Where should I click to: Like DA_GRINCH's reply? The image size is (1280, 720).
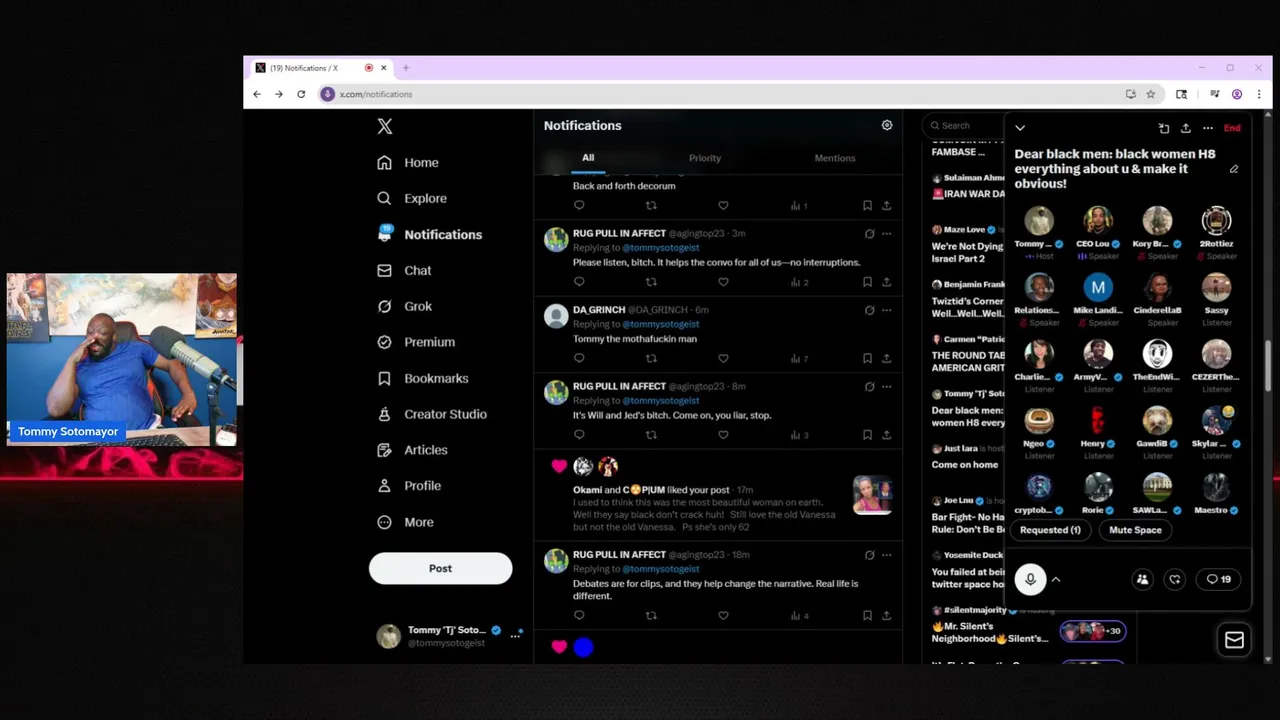723,358
